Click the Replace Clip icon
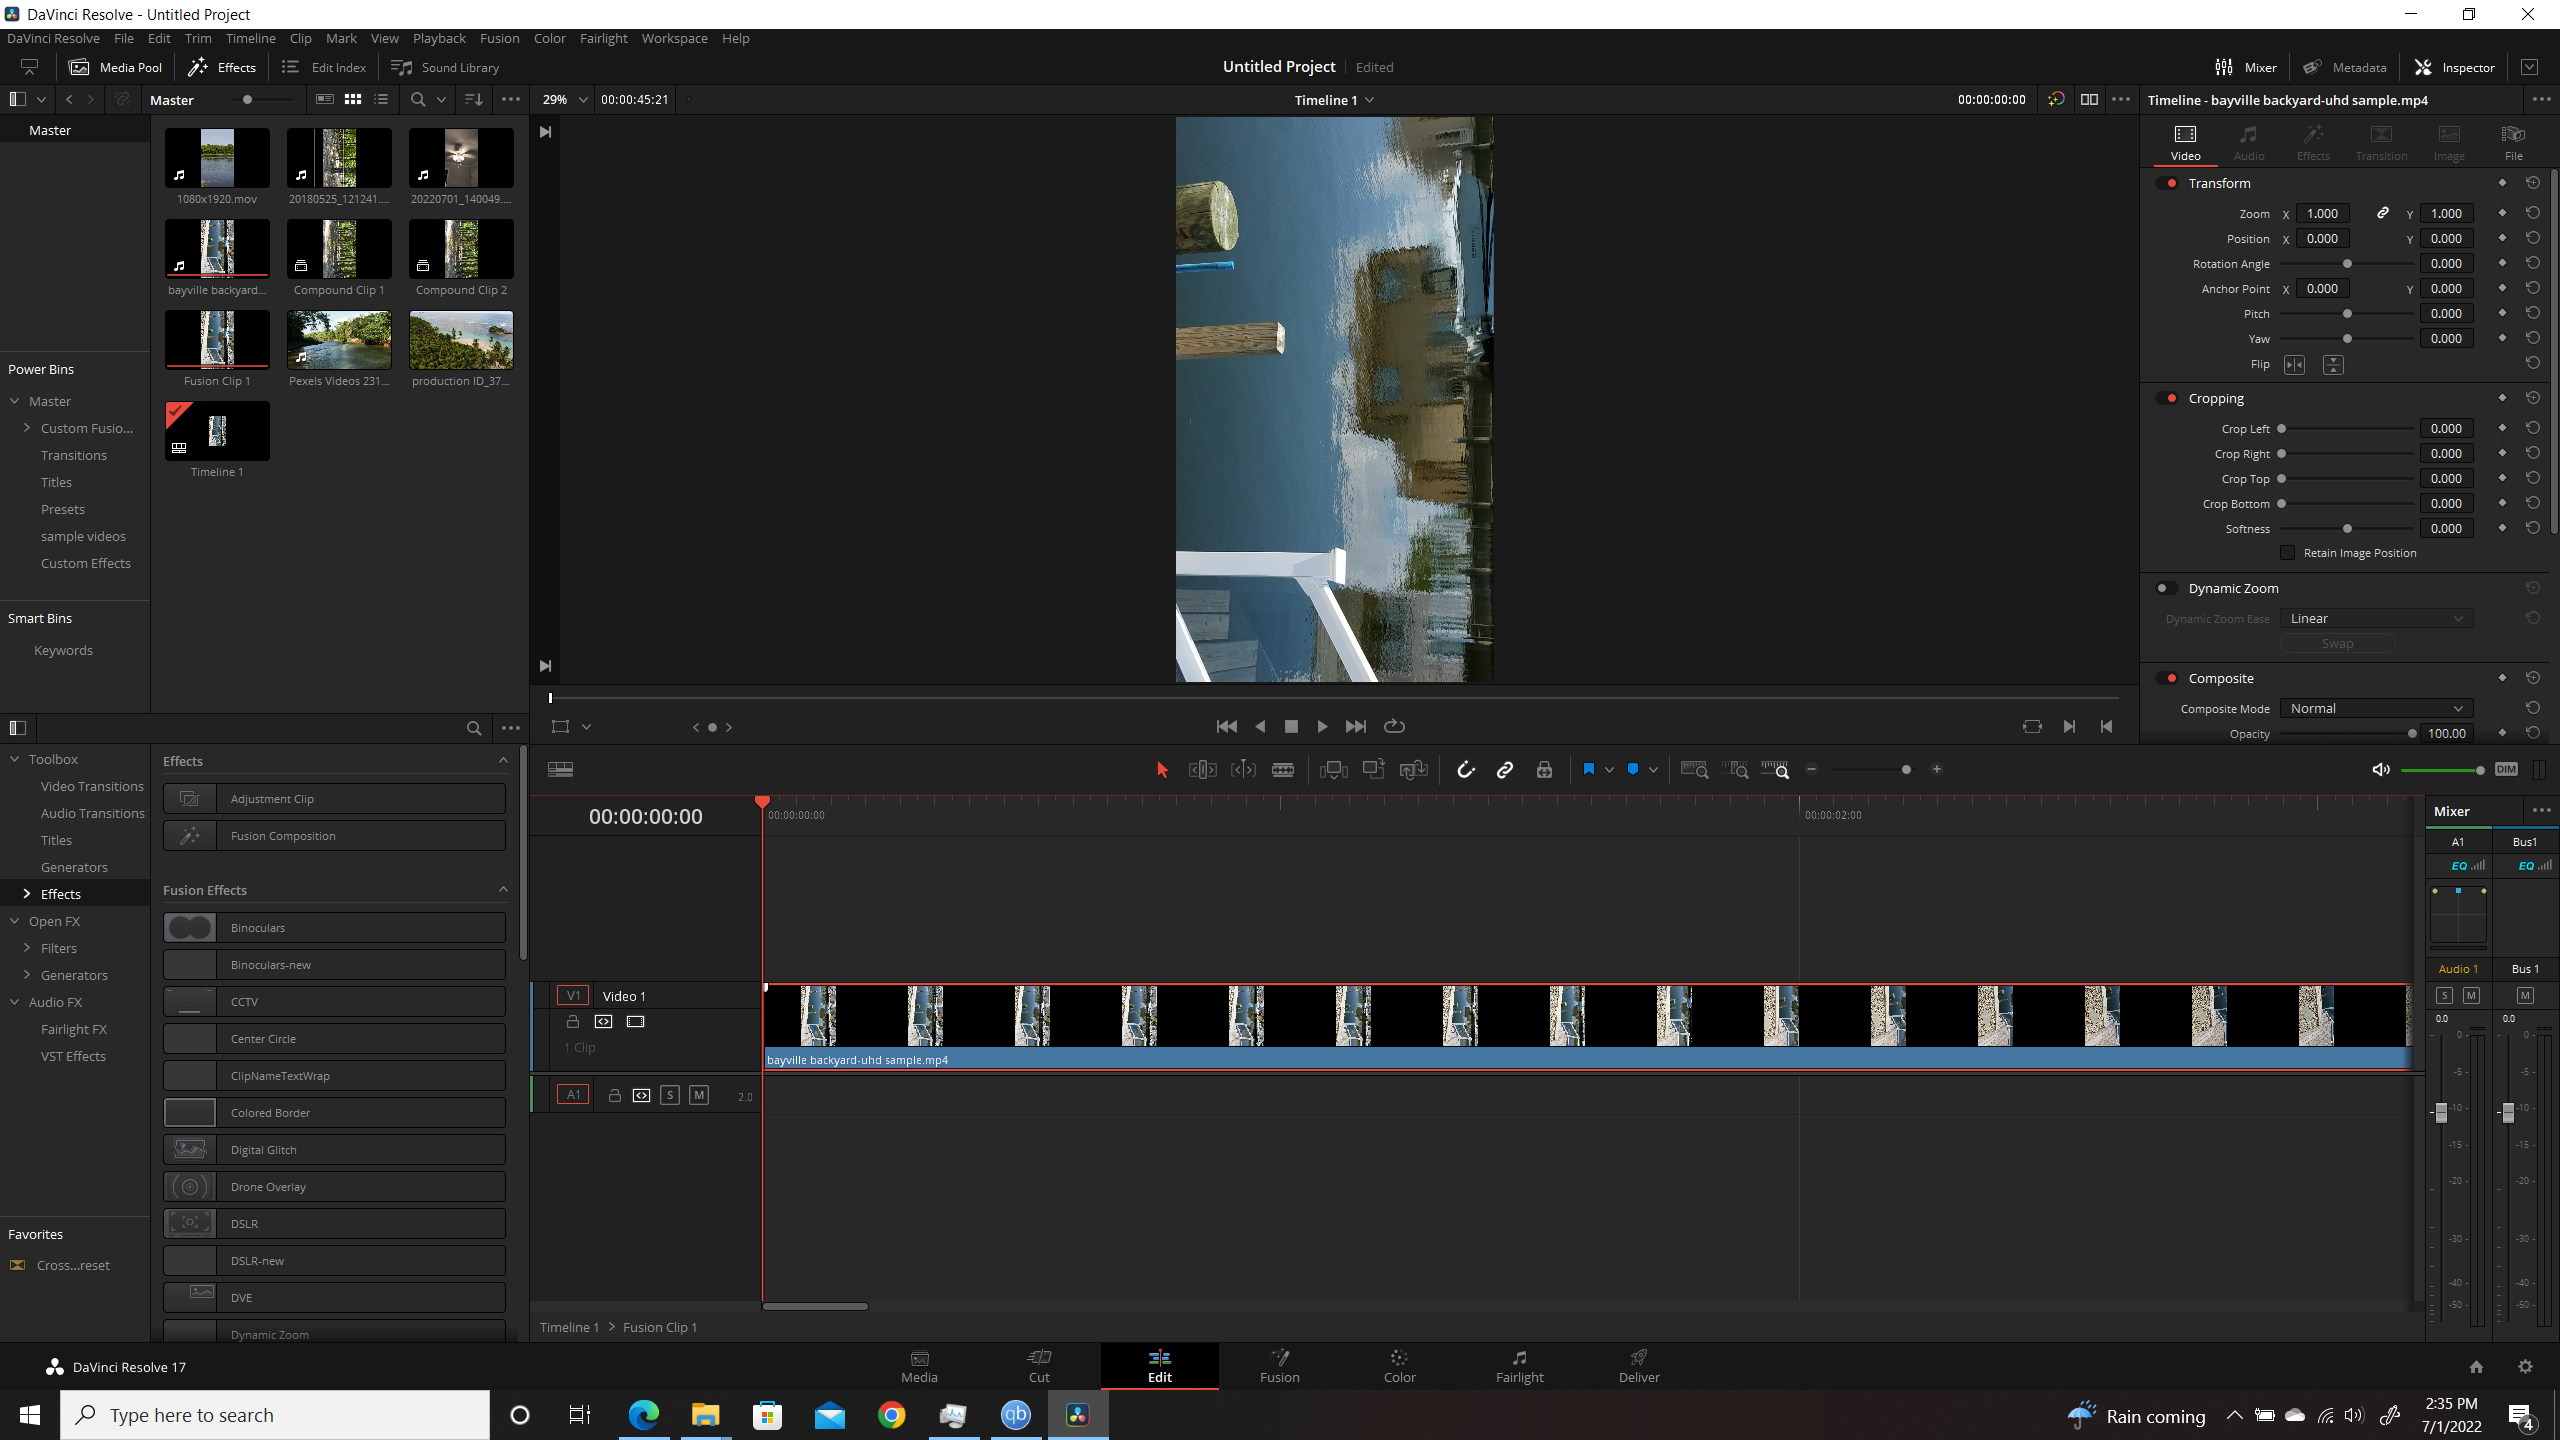 [1413, 769]
